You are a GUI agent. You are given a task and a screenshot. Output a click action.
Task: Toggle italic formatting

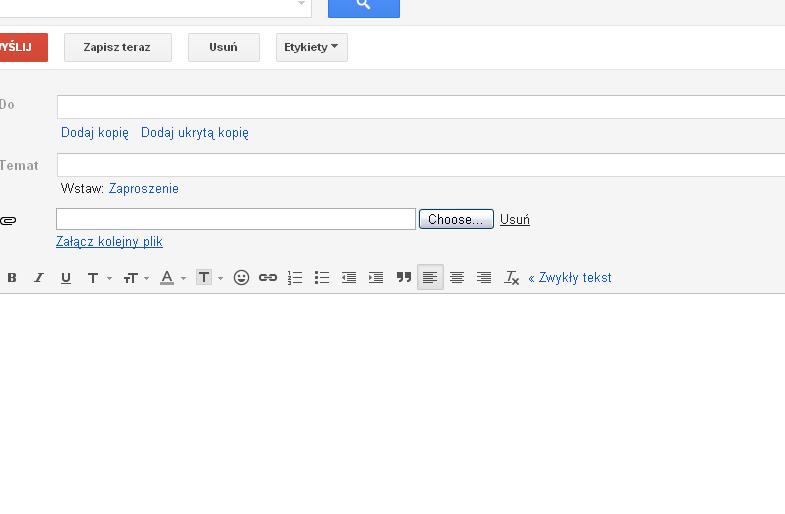coord(39,278)
